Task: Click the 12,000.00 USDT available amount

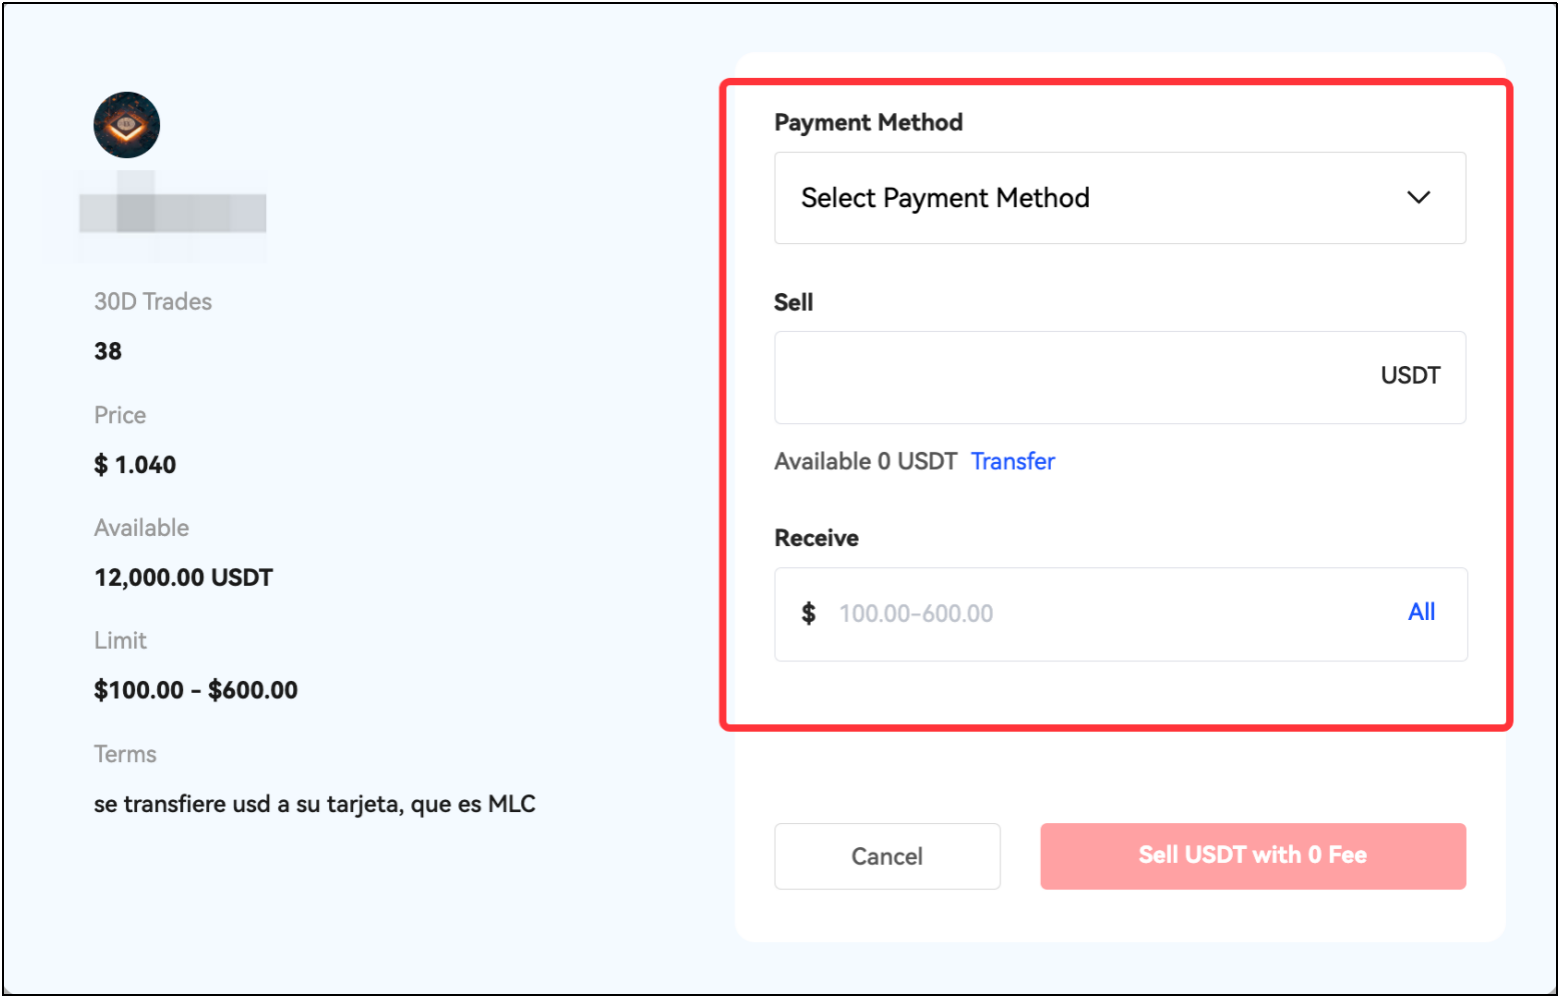Action: (183, 578)
